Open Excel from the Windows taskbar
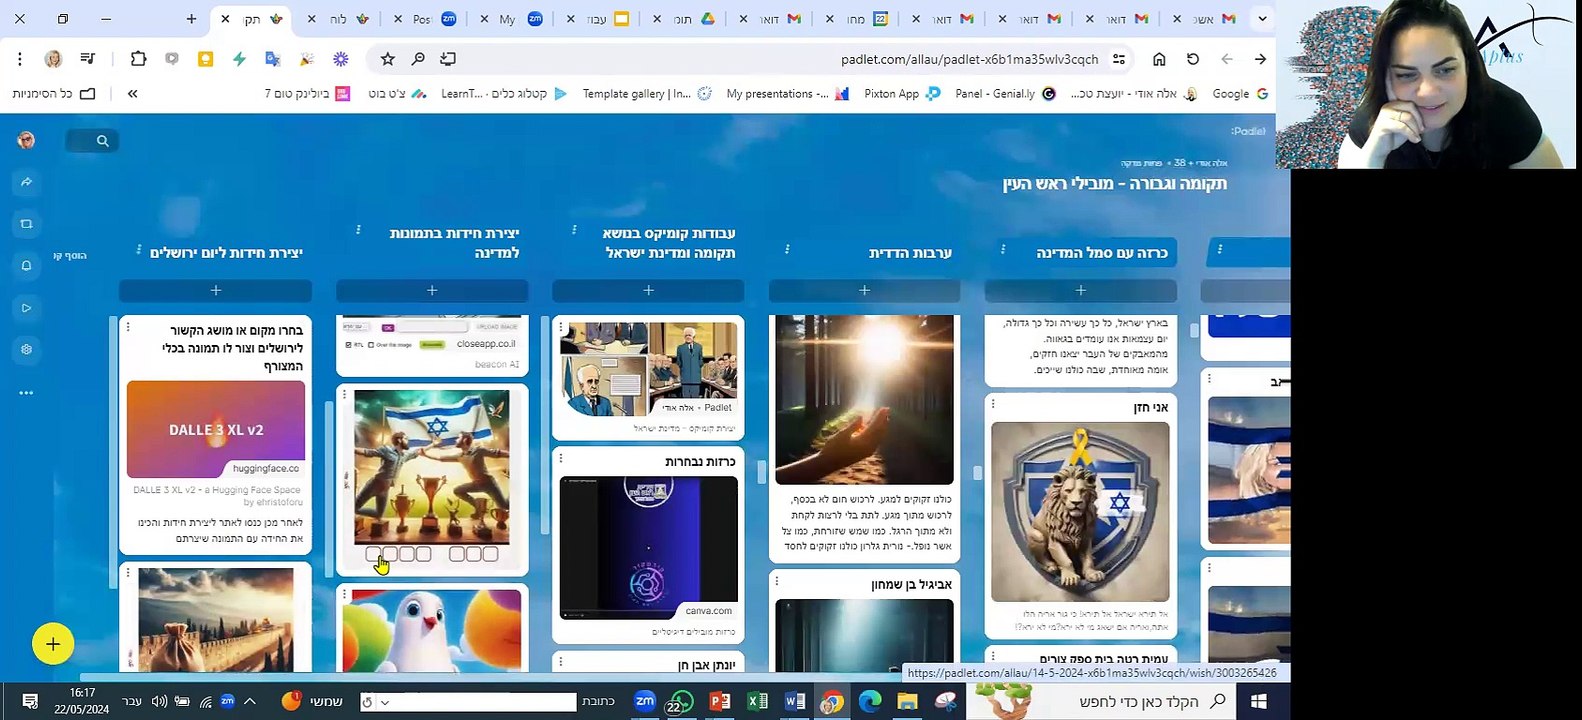 pyautogui.click(x=757, y=701)
